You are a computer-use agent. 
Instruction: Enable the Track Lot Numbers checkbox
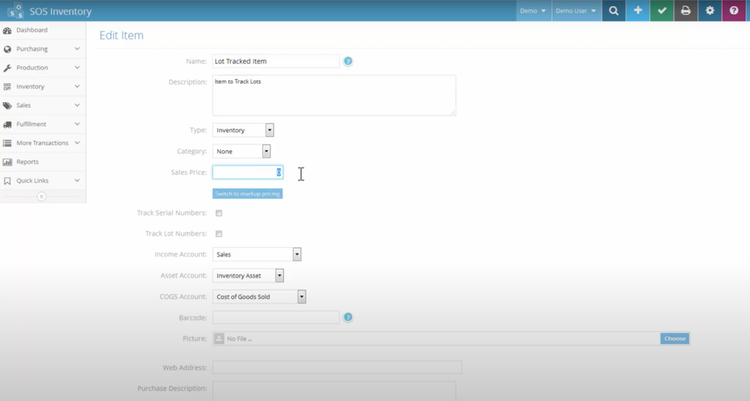click(x=219, y=234)
